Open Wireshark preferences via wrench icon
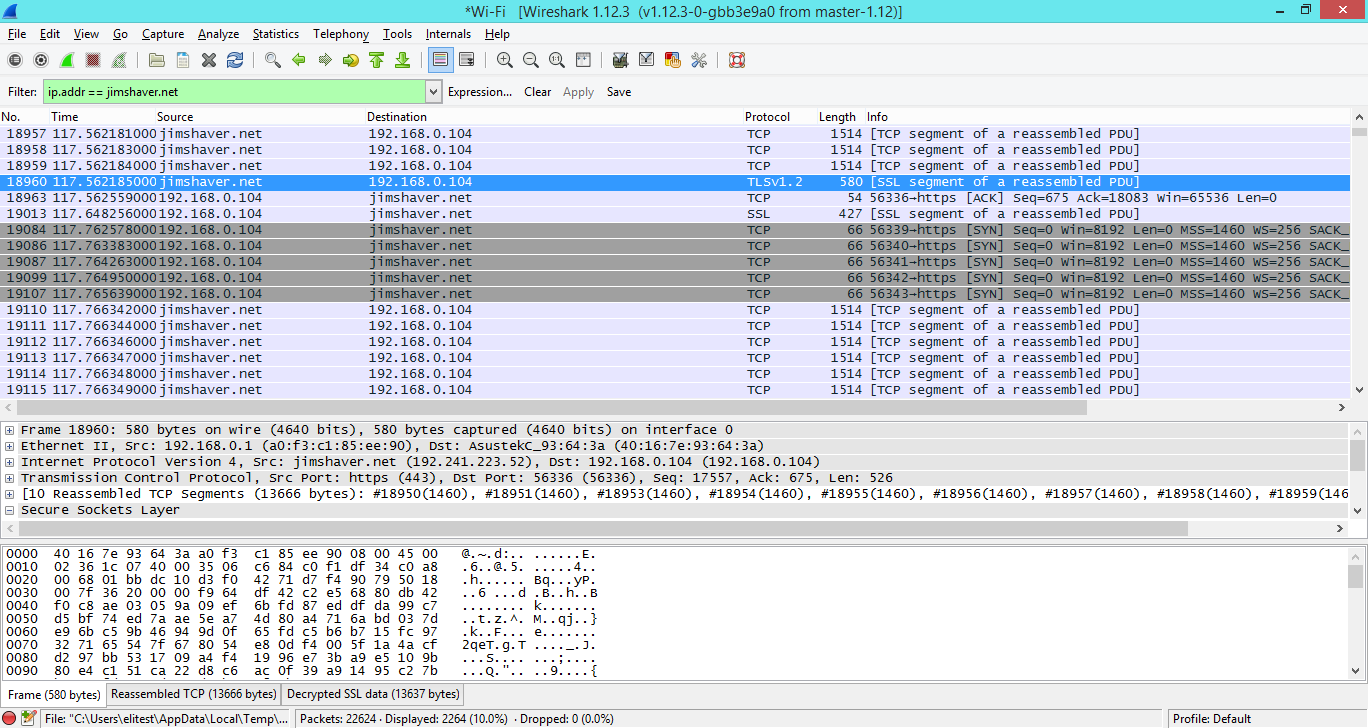 point(698,60)
